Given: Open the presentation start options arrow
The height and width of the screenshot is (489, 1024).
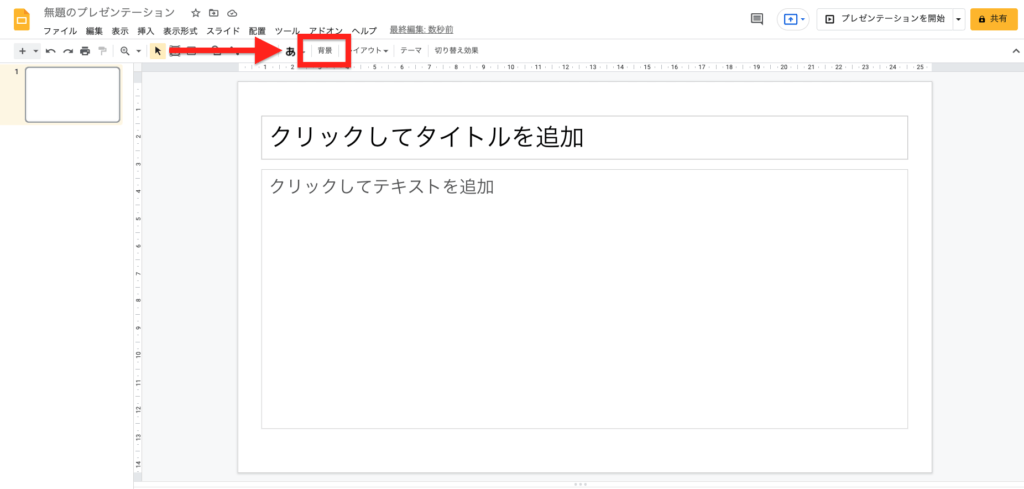Looking at the screenshot, I should (x=958, y=20).
